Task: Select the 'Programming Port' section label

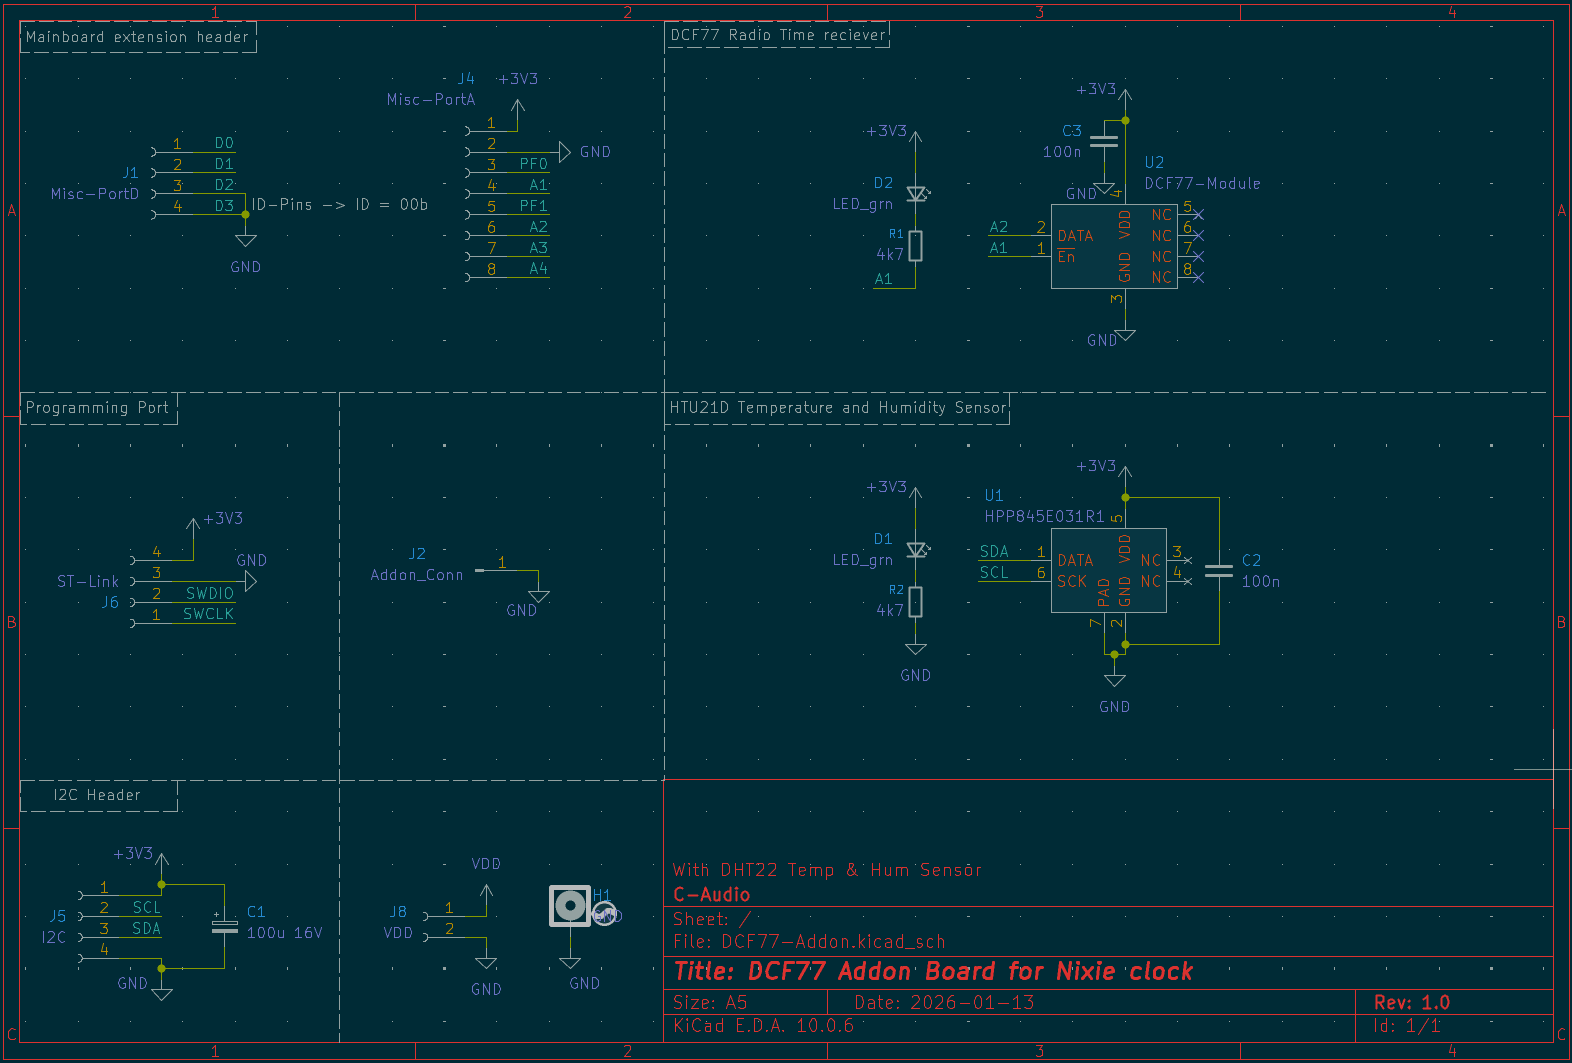Action: click(97, 408)
